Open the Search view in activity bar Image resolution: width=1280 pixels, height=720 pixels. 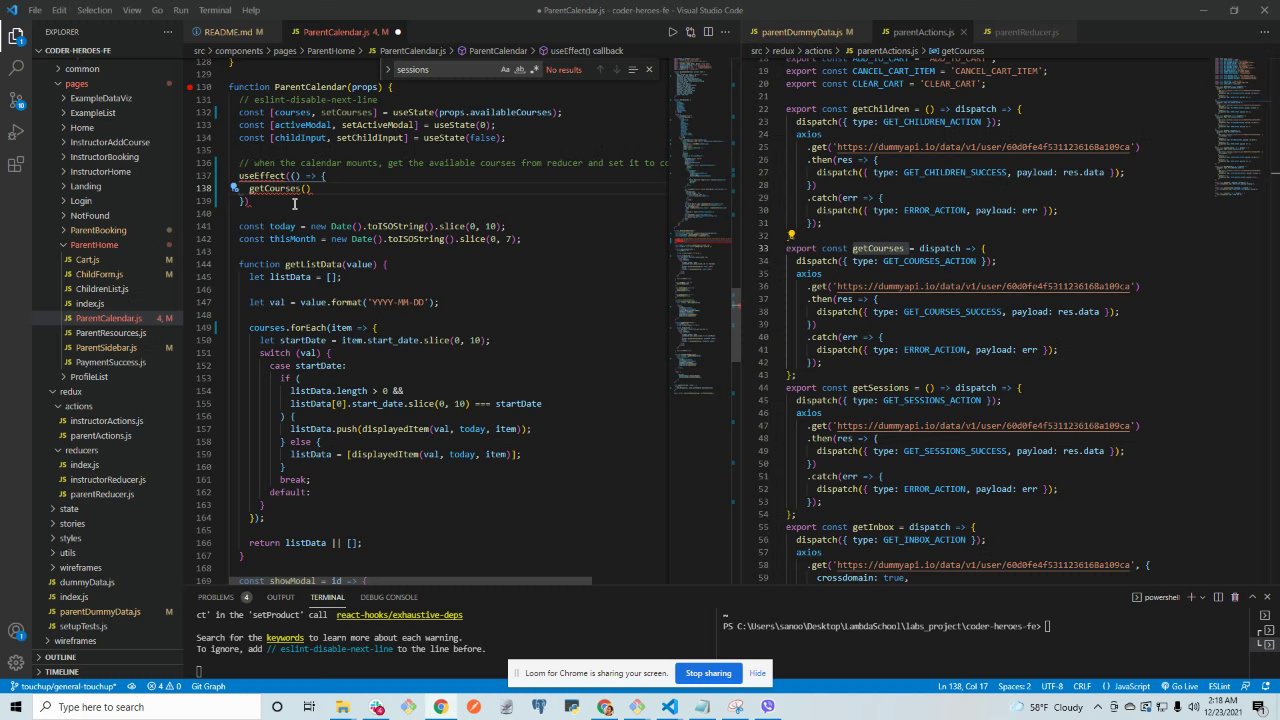pos(16,68)
